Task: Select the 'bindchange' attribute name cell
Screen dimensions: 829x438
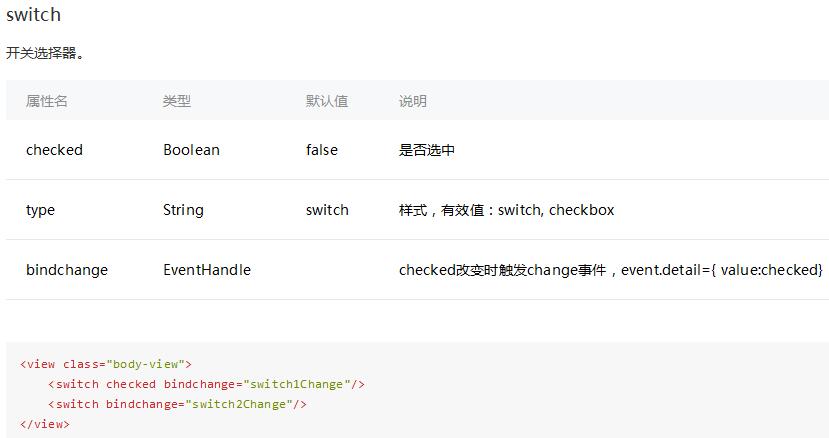Action: point(67,270)
